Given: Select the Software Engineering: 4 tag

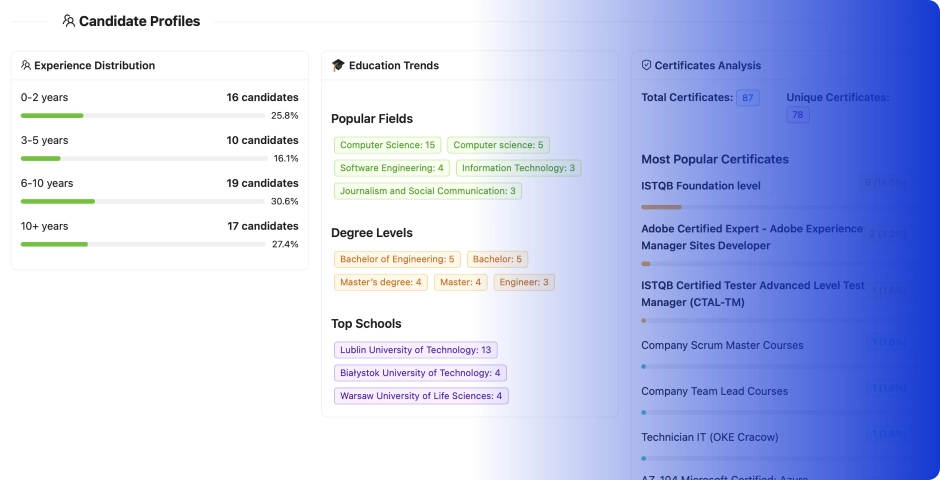Looking at the screenshot, I should (x=392, y=168).
